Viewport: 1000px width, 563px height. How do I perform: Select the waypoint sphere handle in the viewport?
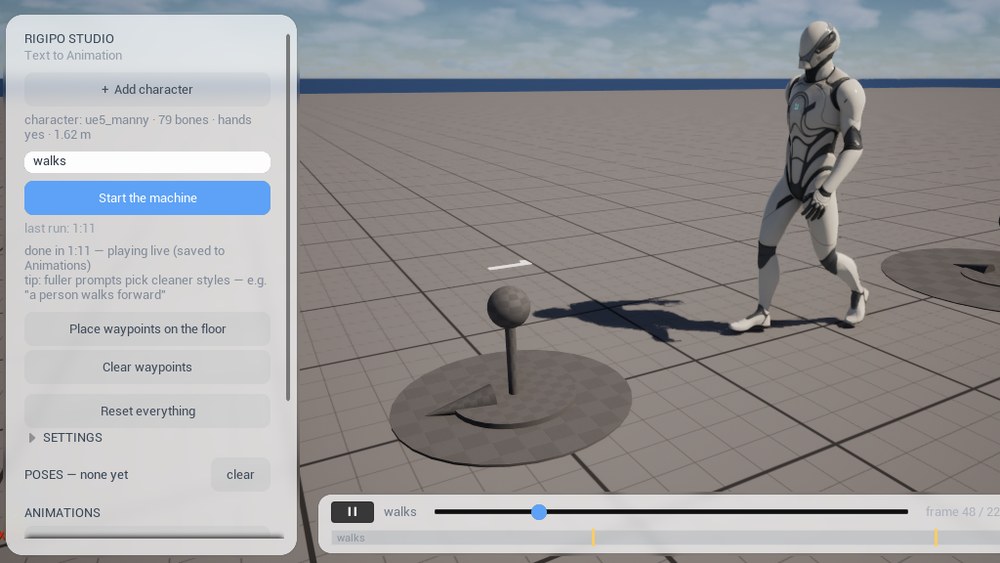click(x=509, y=307)
